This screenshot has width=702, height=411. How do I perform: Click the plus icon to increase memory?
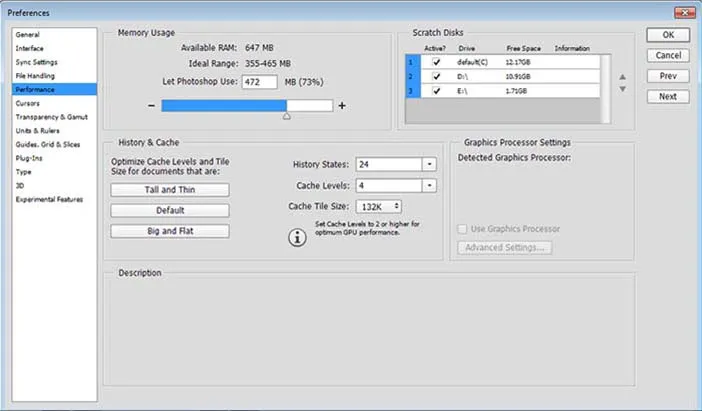tap(342, 106)
